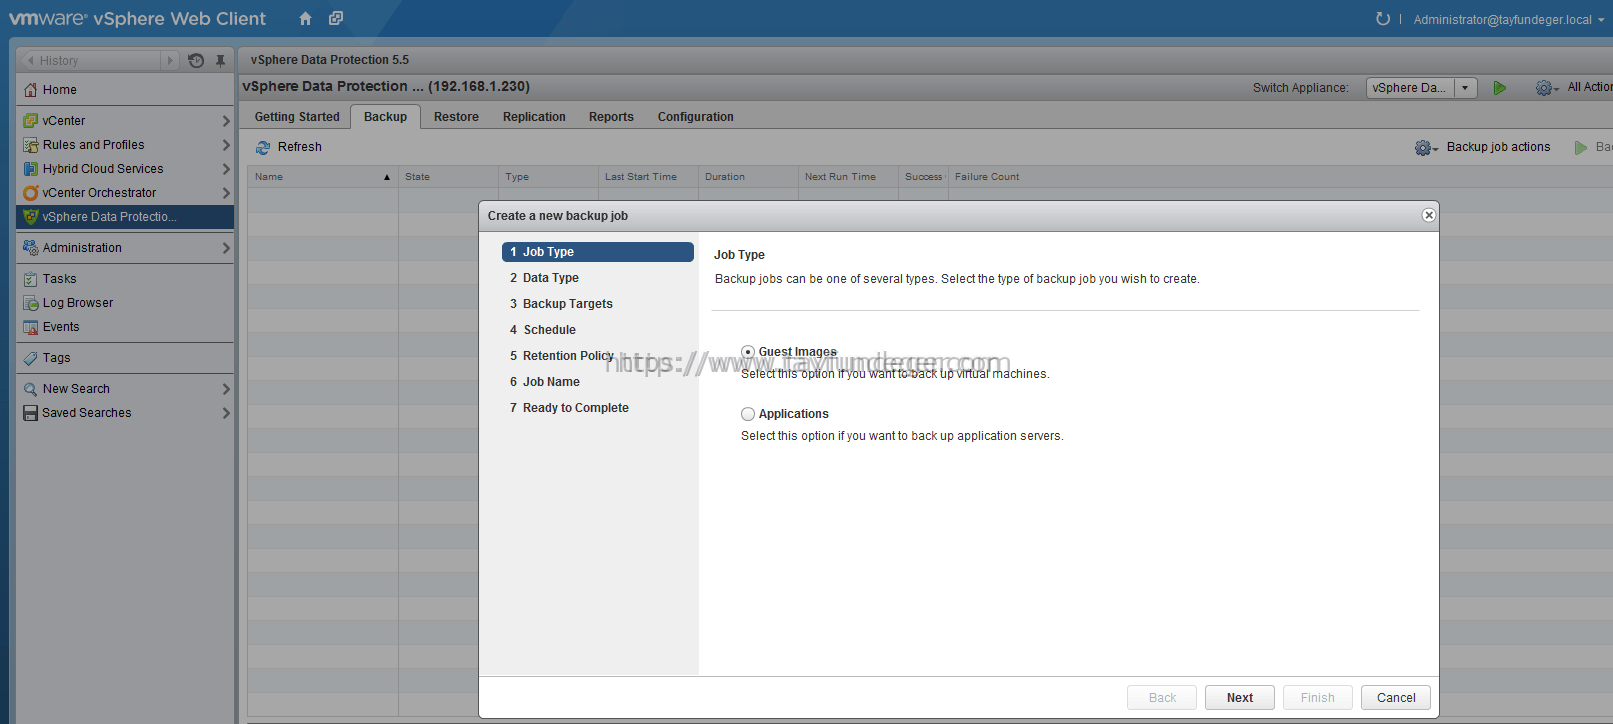This screenshot has height=724, width=1613.
Task: Click the State column header
Action: click(x=448, y=177)
